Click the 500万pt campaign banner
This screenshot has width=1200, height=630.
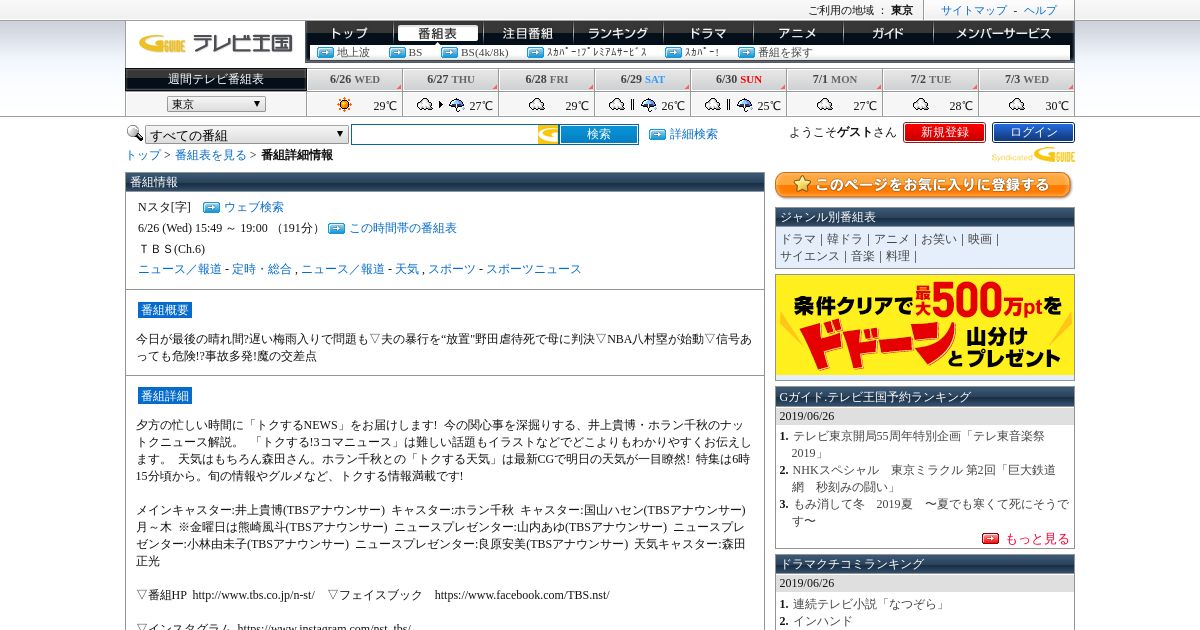click(x=925, y=326)
